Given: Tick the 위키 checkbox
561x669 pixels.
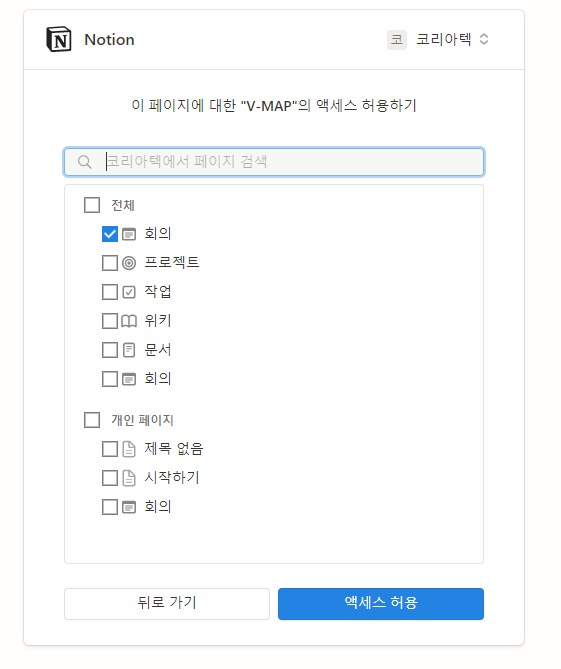Looking at the screenshot, I should tap(110, 321).
